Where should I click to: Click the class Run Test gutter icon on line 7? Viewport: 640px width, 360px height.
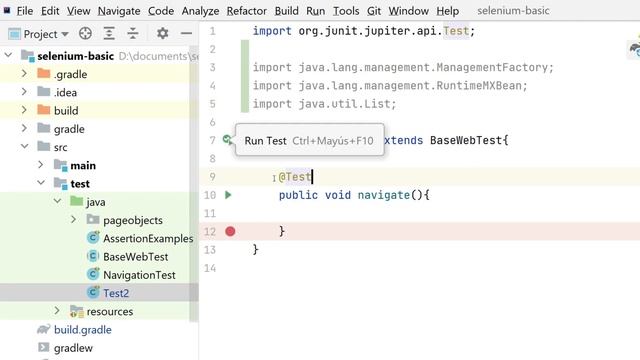pos(227,140)
